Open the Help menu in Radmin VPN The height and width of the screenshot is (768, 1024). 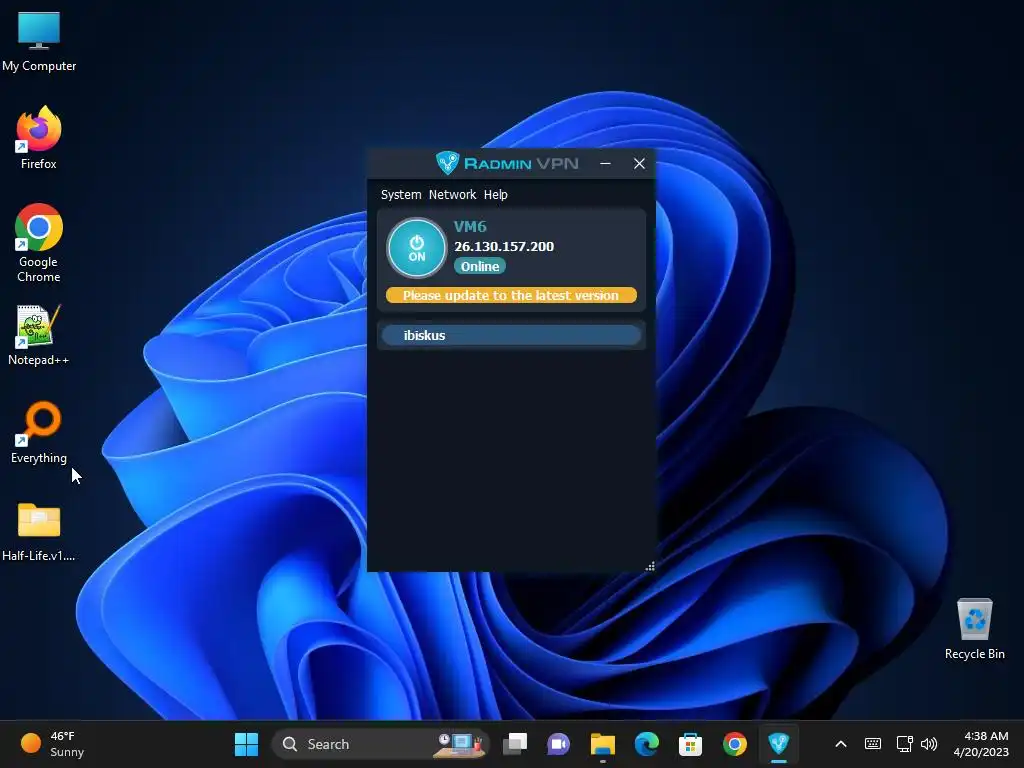496,195
